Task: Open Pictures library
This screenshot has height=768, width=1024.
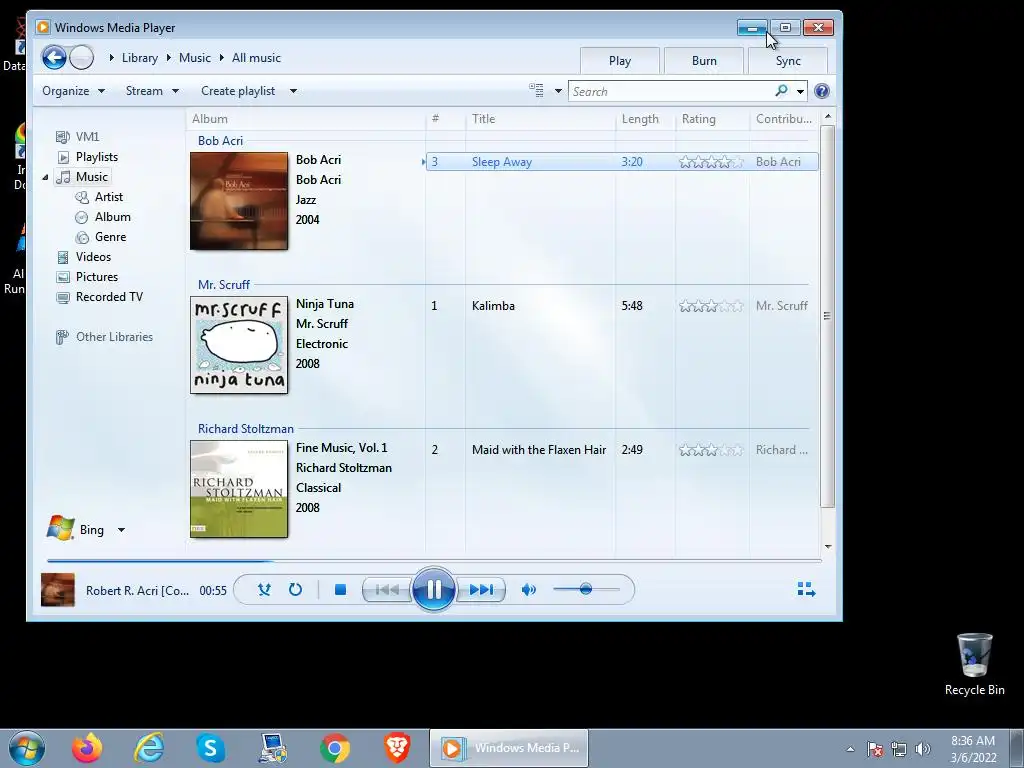Action: [x=87, y=277]
